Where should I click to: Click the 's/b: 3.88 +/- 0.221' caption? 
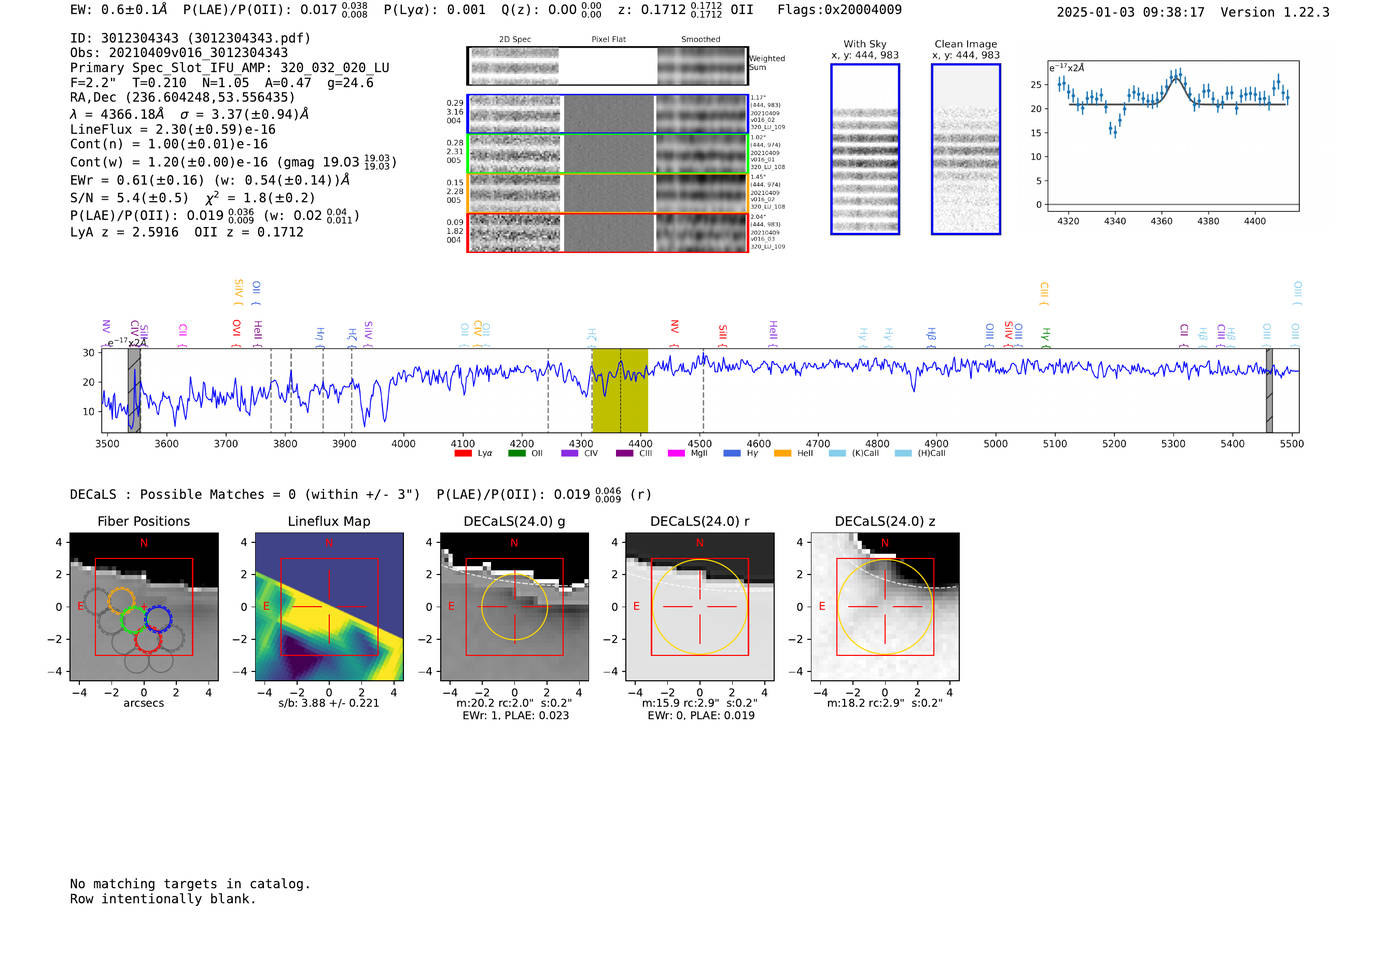click(329, 703)
